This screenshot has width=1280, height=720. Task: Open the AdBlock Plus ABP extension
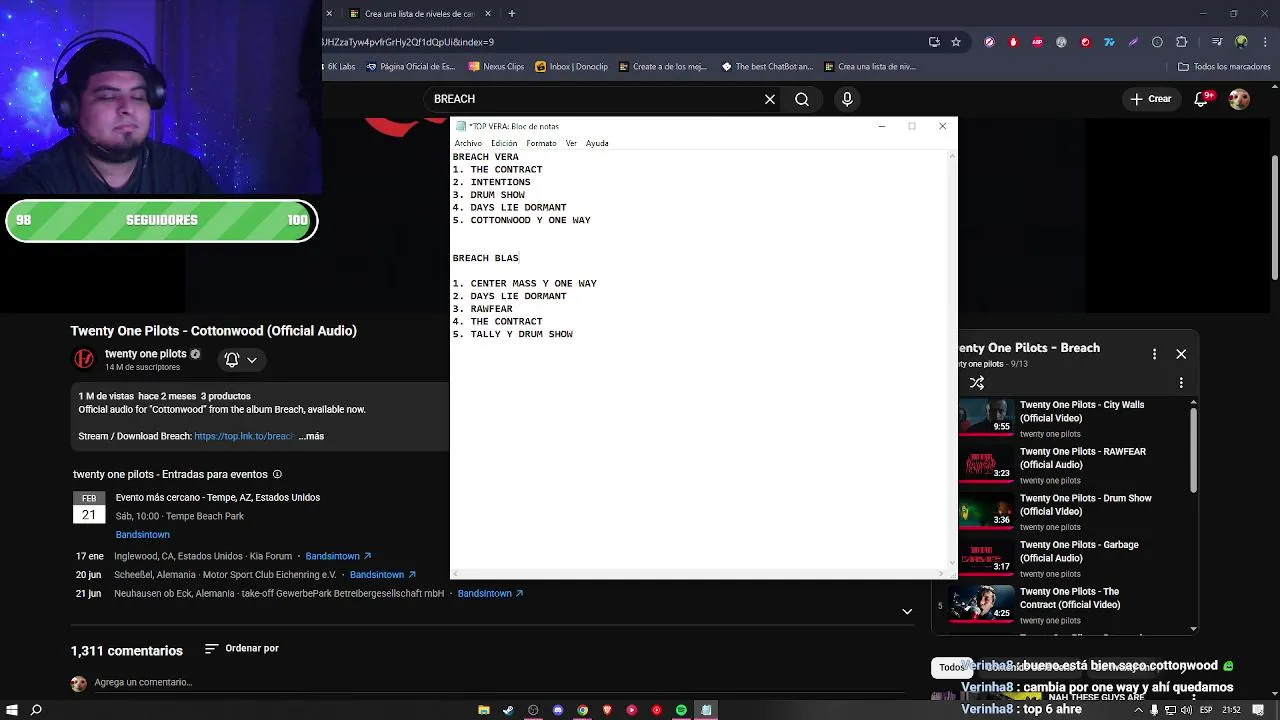pyautogui.click(x=1037, y=42)
